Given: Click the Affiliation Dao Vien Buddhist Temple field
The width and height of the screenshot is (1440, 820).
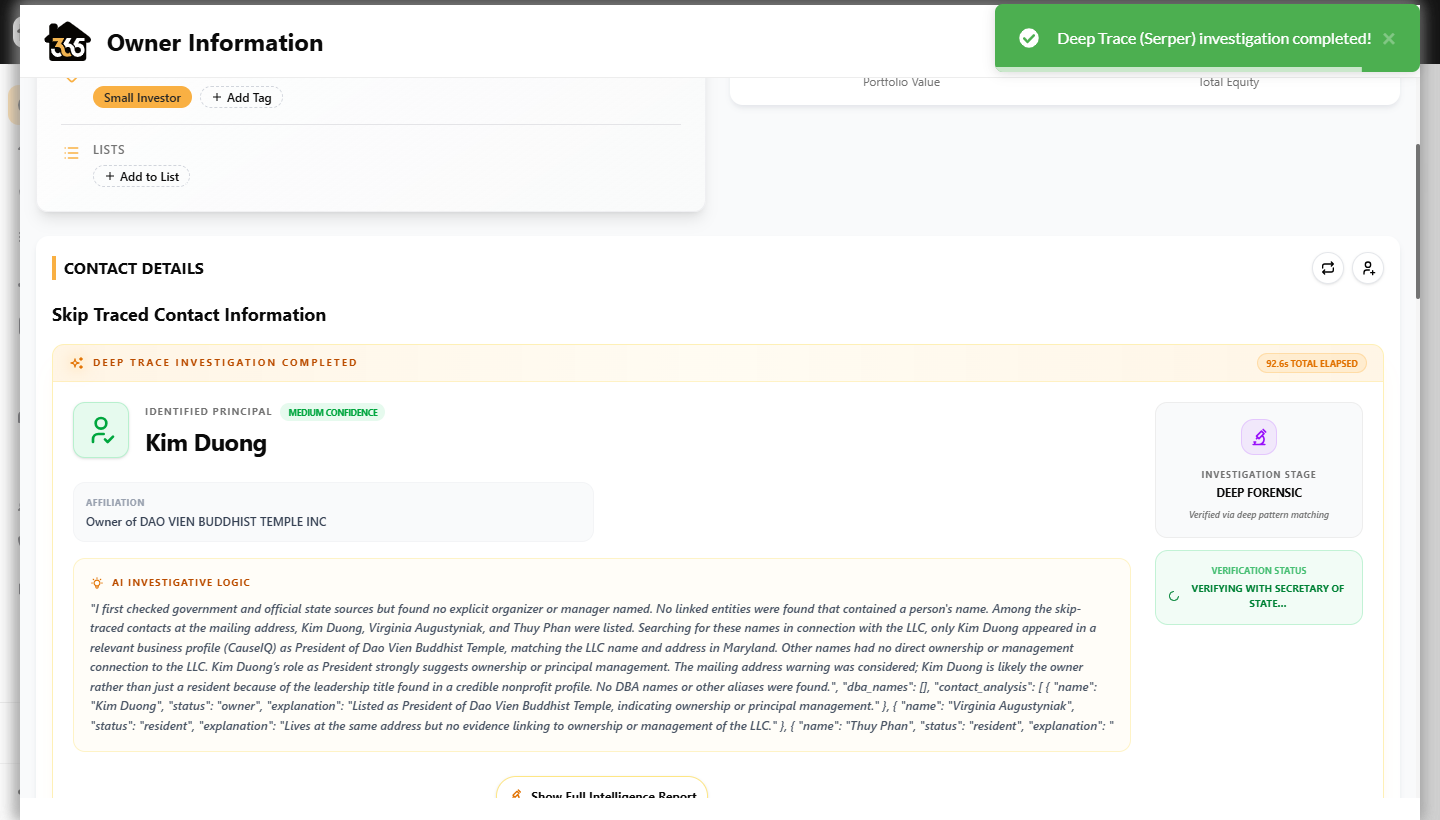Looking at the screenshot, I should [x=333, y=512].
